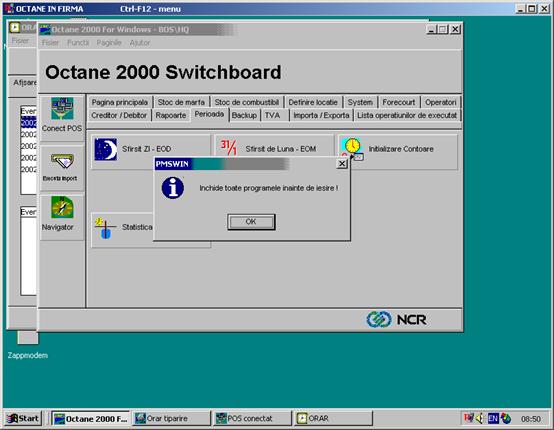Open the Paginile menu

109,43
